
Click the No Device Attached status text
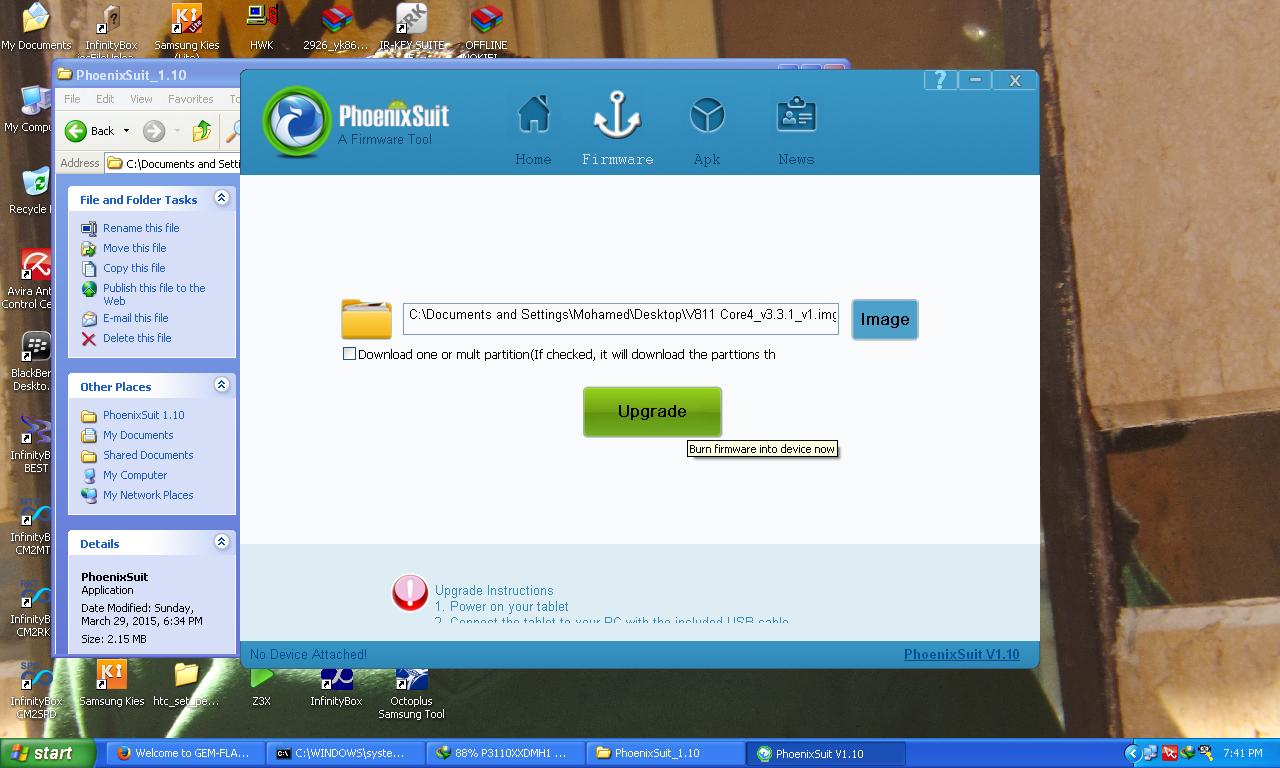click(x=308, y=654)
